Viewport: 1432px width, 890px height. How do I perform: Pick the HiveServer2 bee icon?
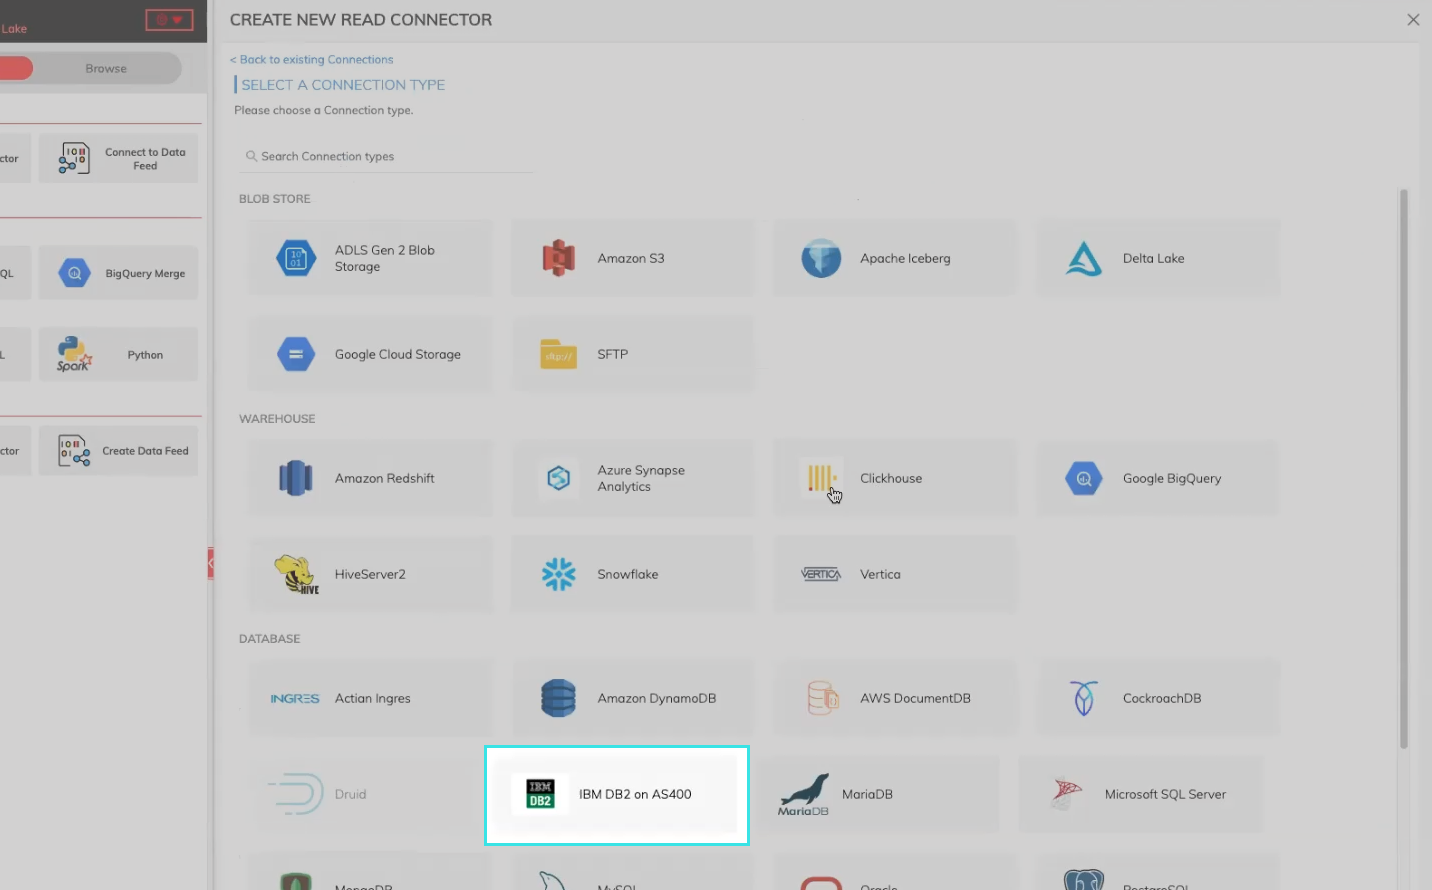tap(296, 574)
